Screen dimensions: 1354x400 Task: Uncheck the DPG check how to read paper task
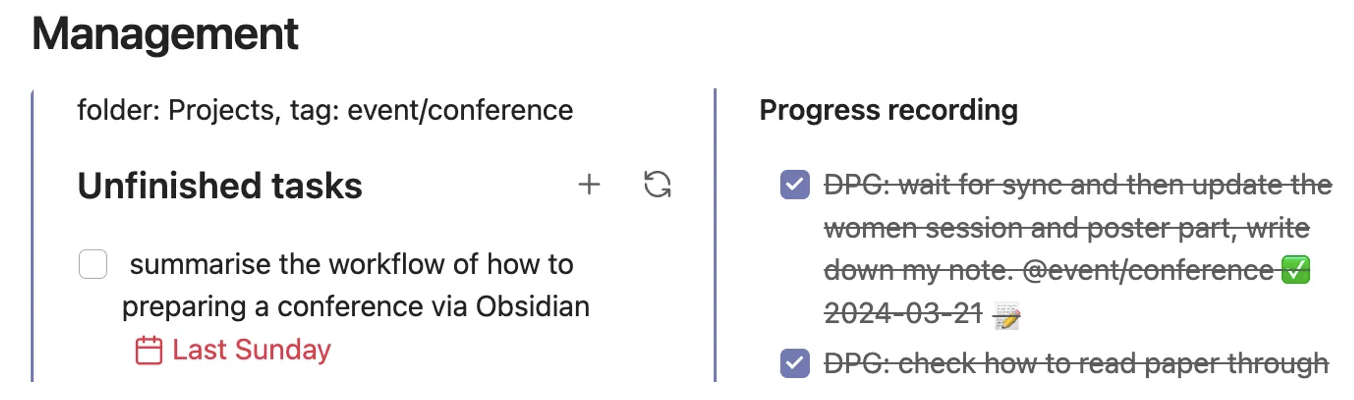pyautogui.click(x=794, y=364)
